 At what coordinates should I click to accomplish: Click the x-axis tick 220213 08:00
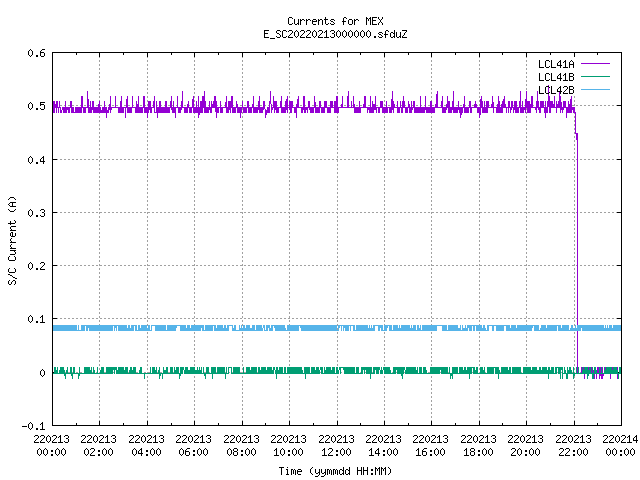pos(241,446)
